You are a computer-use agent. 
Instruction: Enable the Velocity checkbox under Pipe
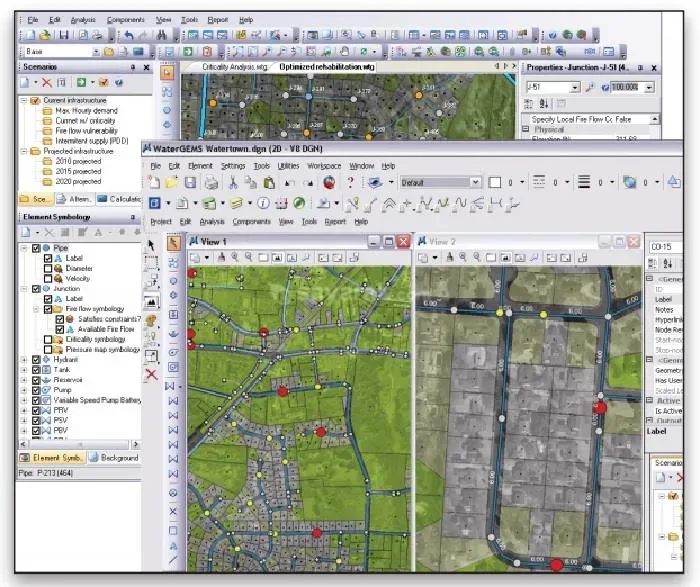(48, 279)
